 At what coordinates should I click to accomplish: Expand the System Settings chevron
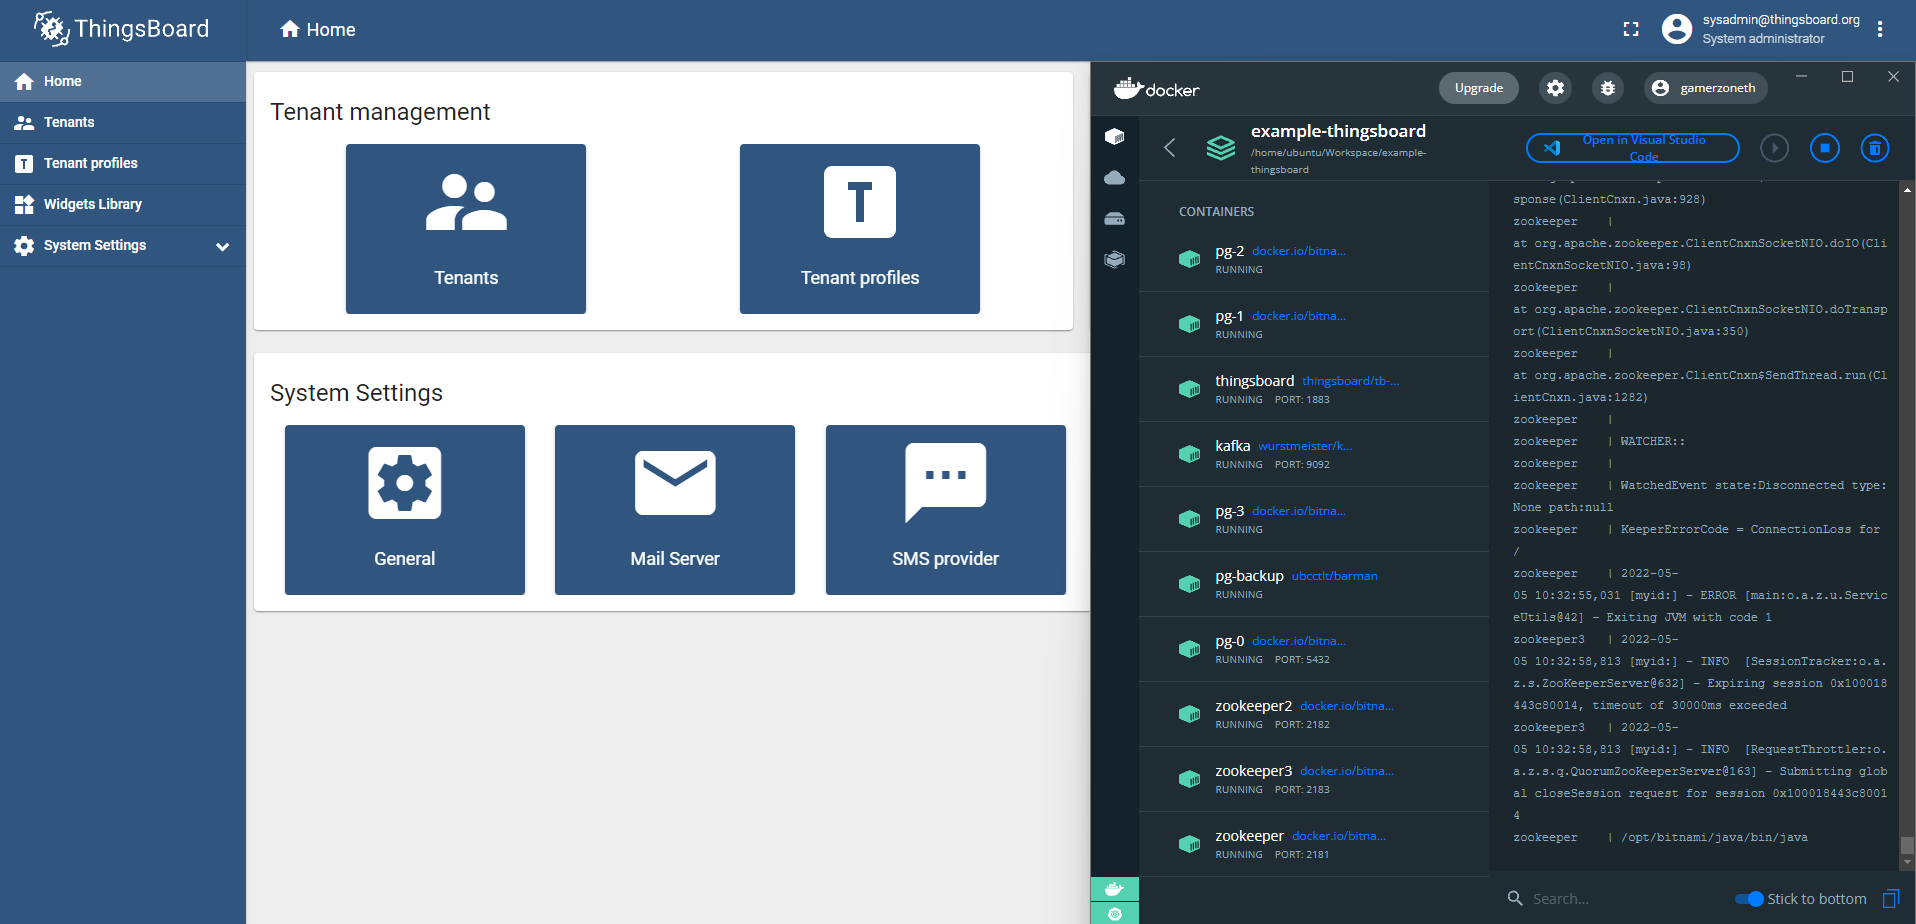tap(223, 246)
